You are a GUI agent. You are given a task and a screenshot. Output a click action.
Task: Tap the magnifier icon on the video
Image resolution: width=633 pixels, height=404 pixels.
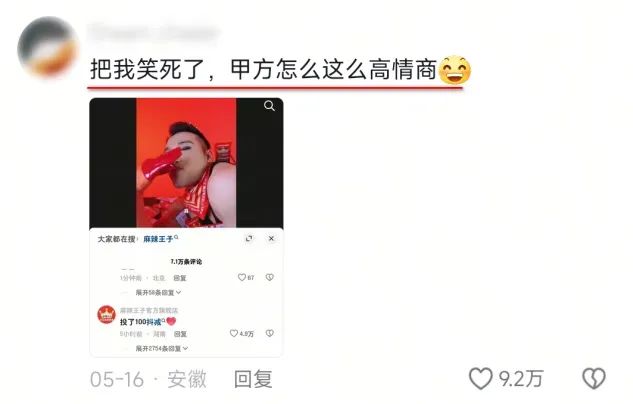click(269, 106)
